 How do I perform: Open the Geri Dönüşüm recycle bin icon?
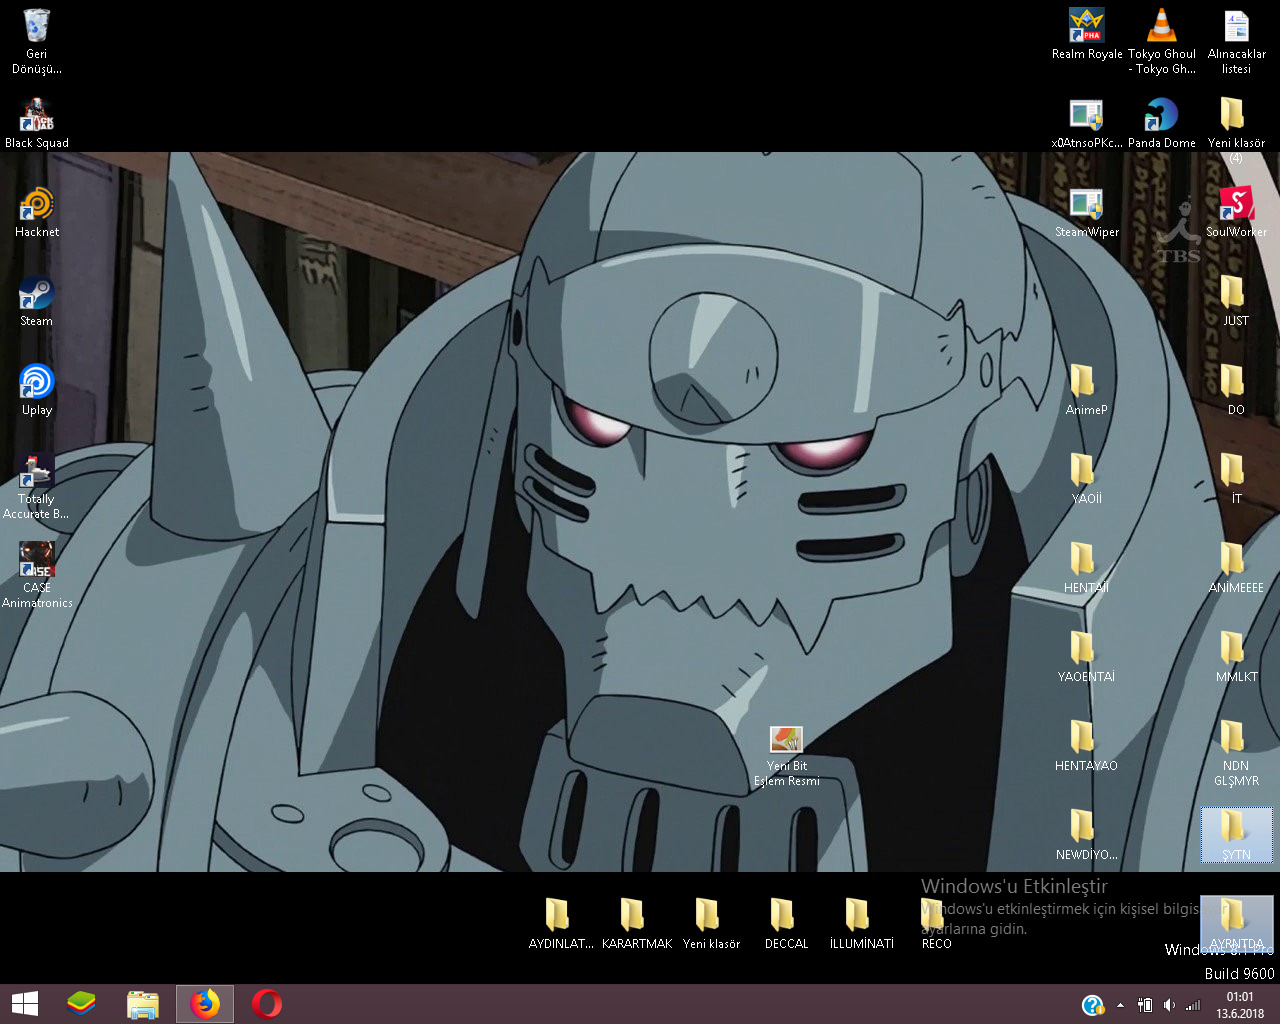click(37, 40)
